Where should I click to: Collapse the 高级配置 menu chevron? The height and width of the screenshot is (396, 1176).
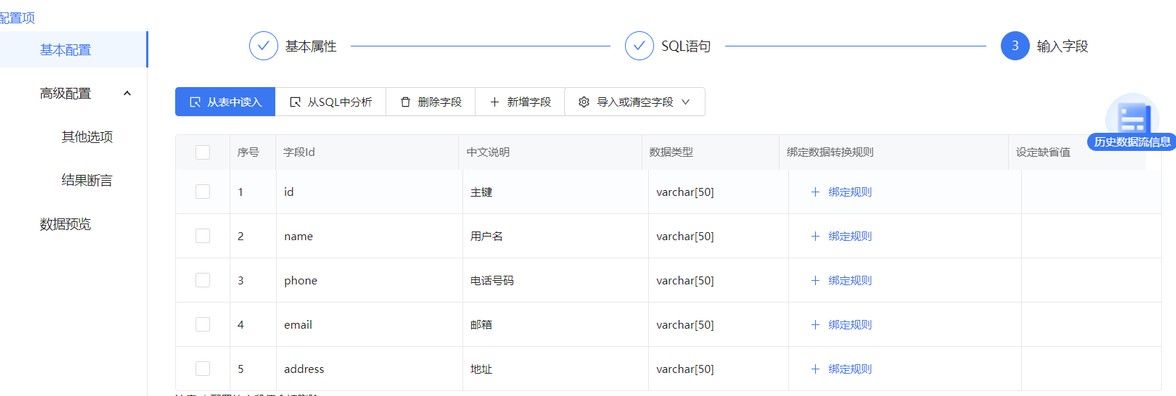click(x=127, y=93)
